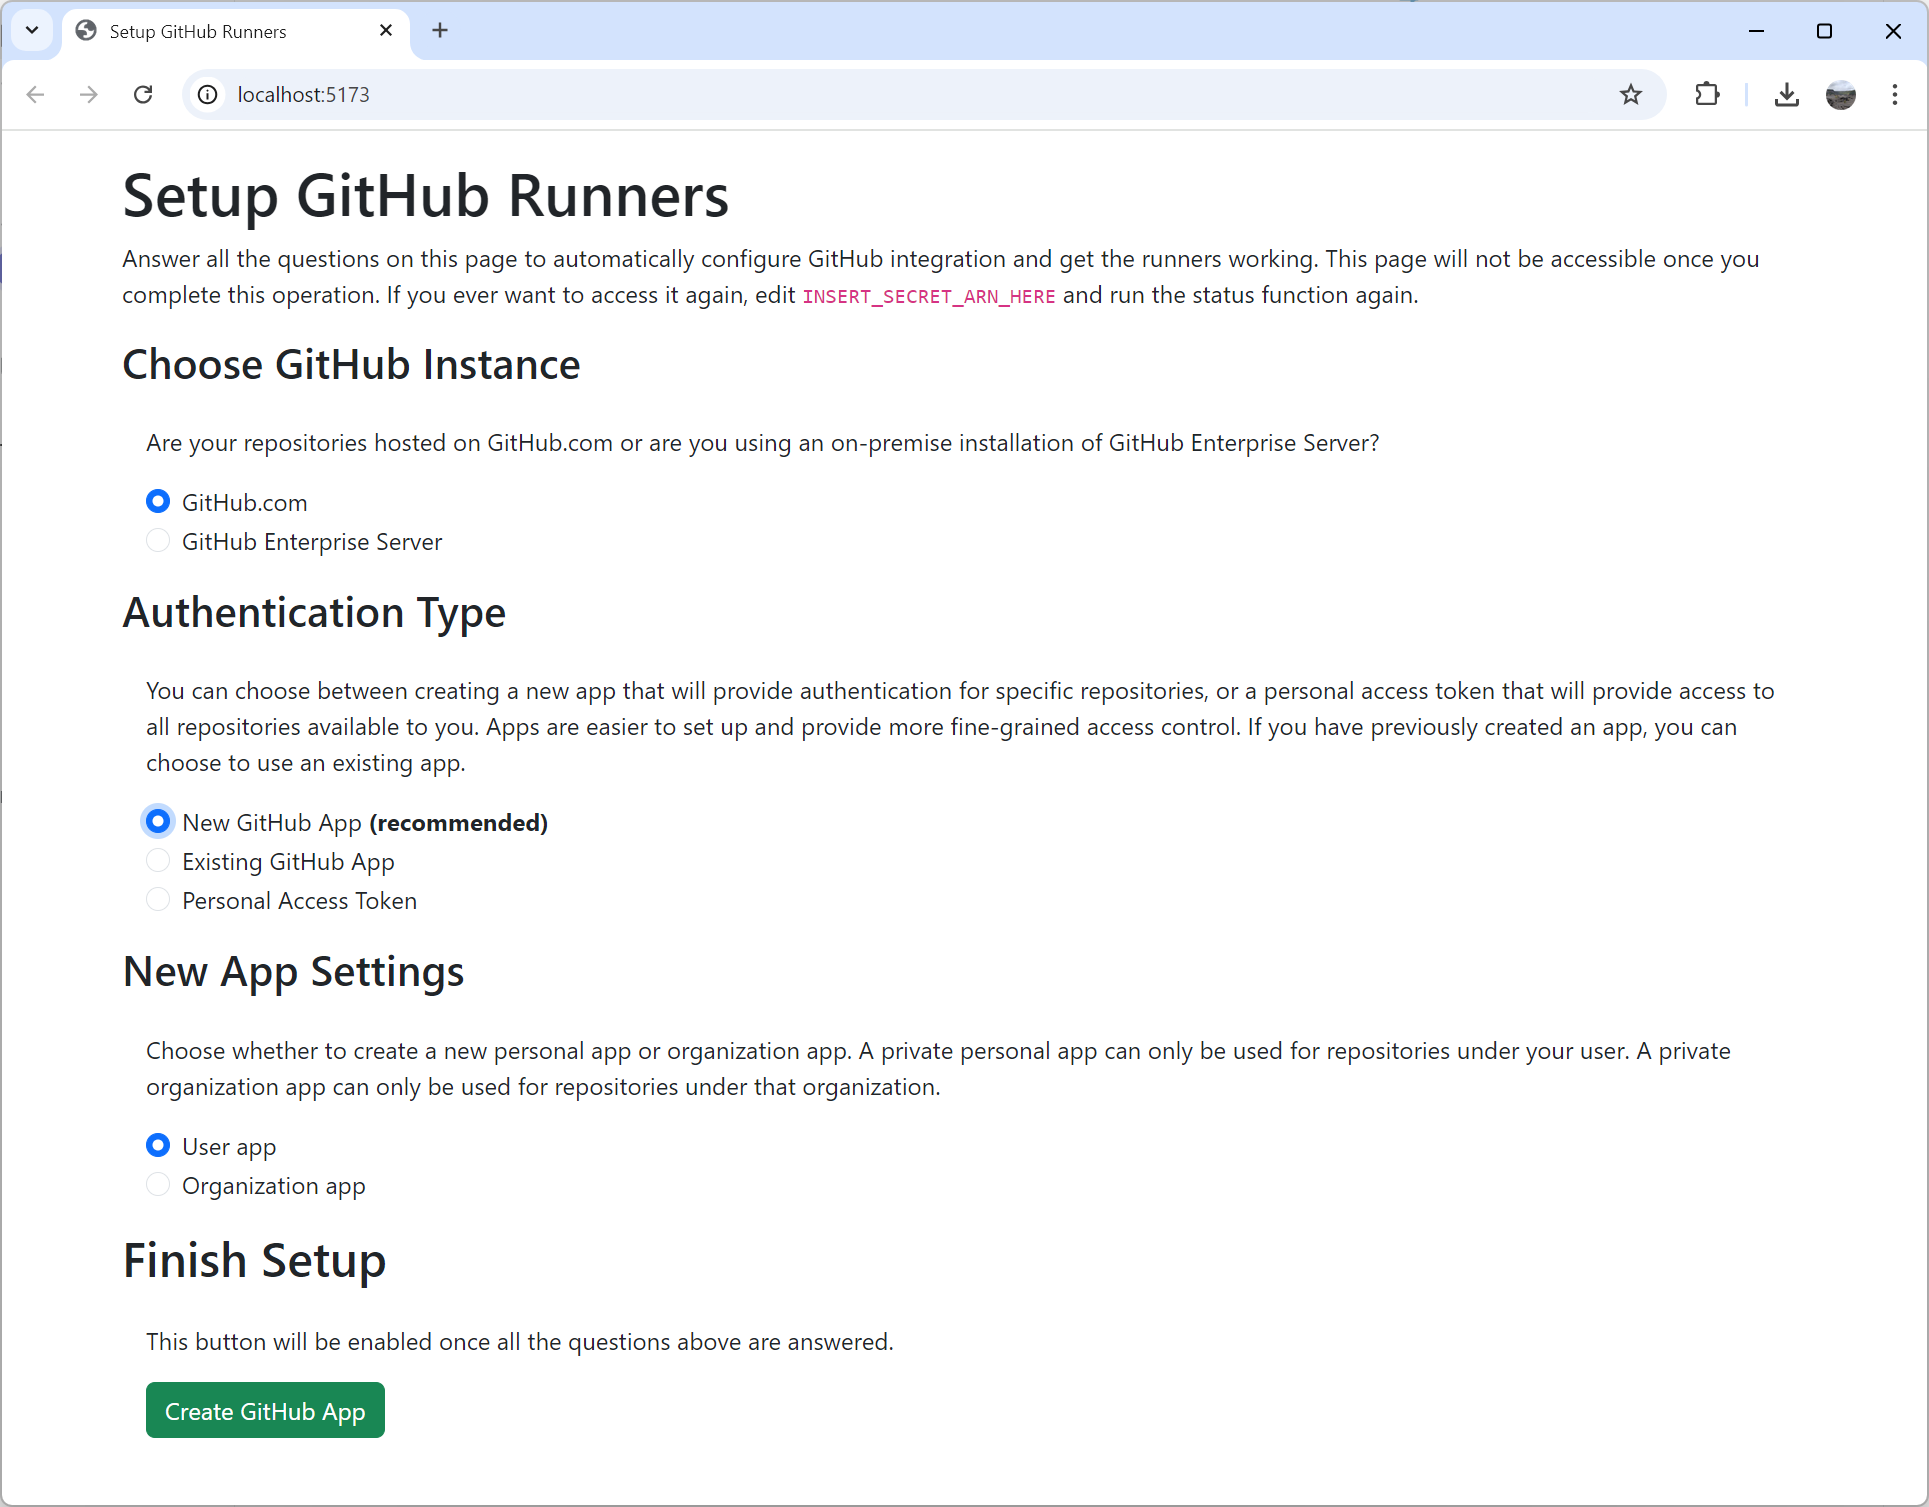Bookmark this page with star icon
Viewport: 1929px width, 1507px height.
pyautogui.click(x=1631, y=94)
